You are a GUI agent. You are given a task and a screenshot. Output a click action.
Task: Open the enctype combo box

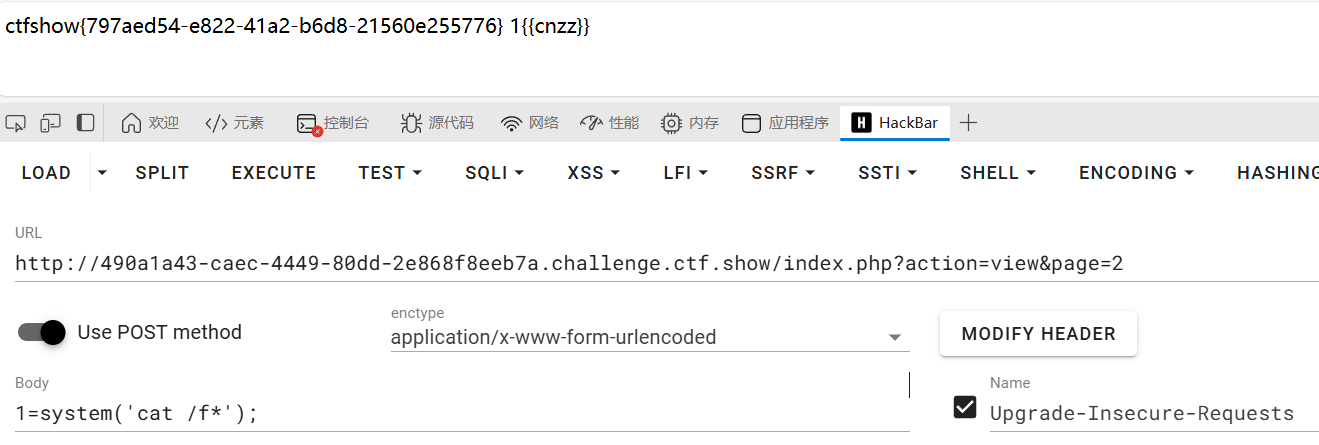tap(650, 337)
